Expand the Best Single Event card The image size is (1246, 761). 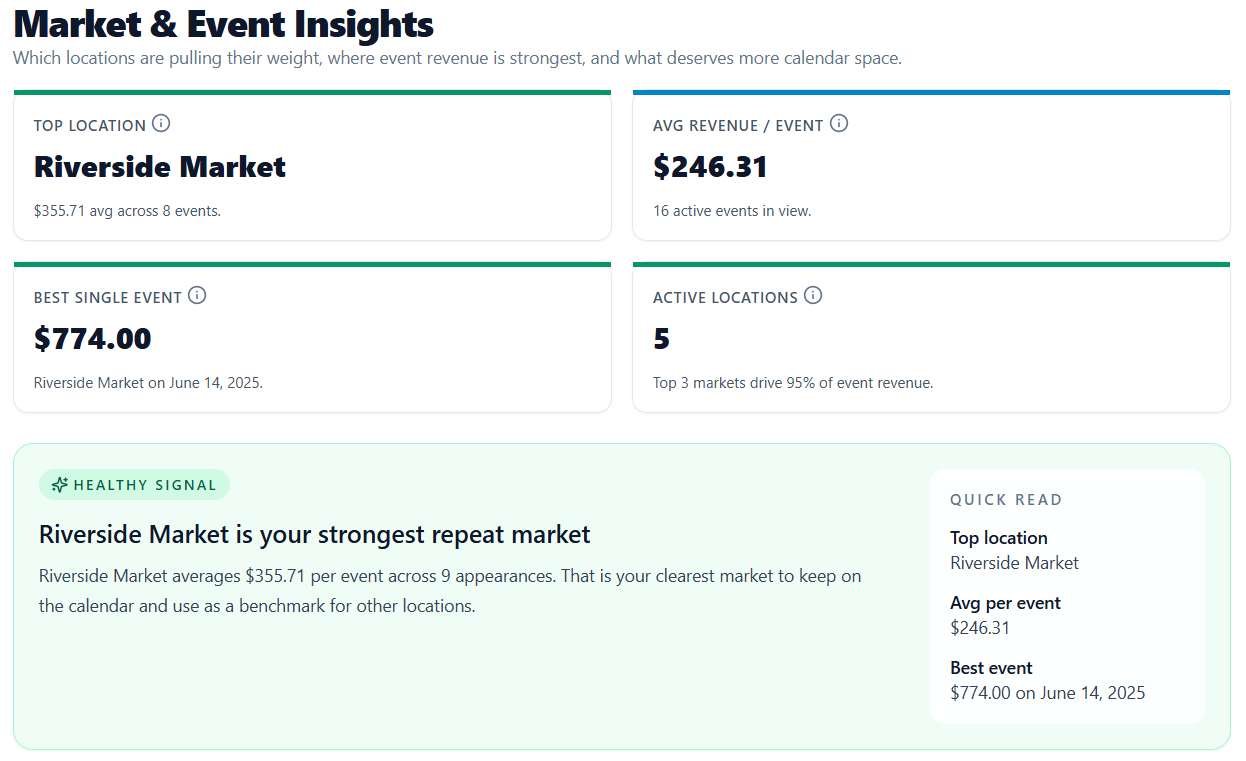click(311, 338)
